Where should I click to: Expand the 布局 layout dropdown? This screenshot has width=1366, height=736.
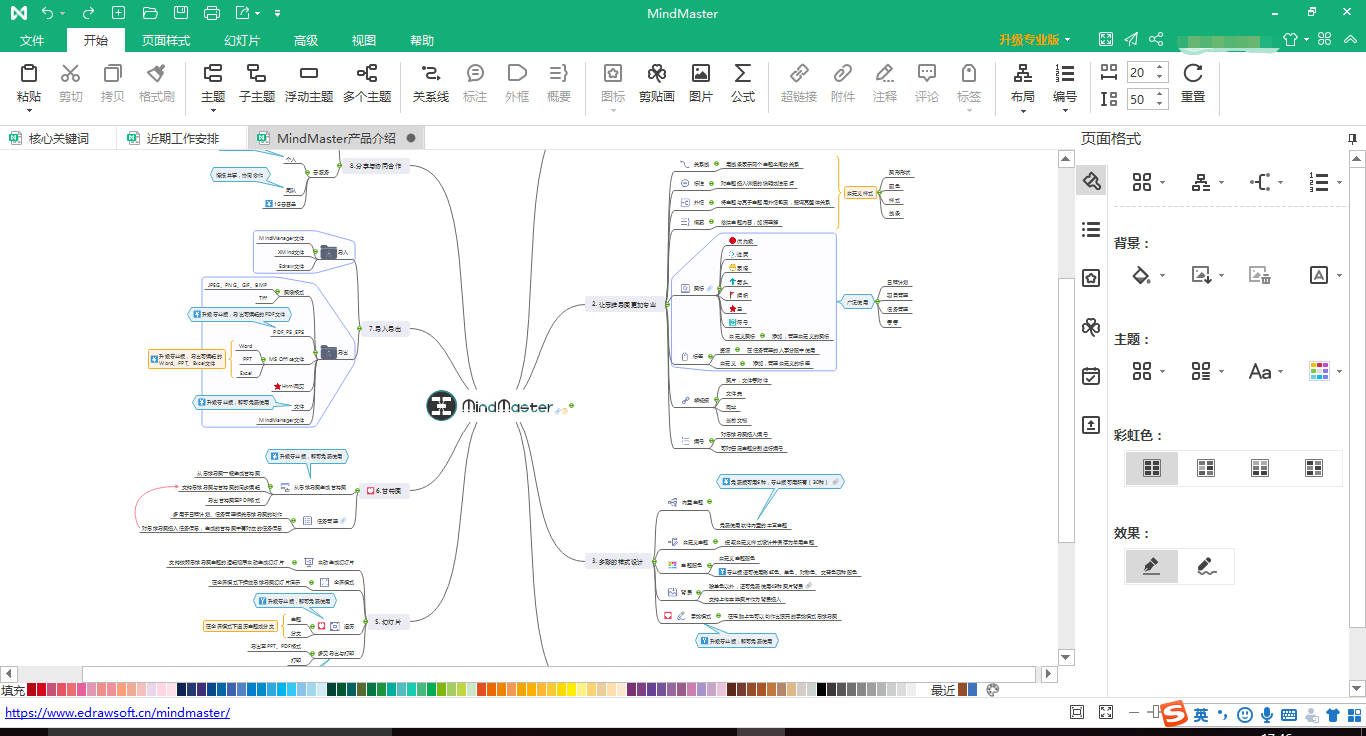tap(1023, 112)
